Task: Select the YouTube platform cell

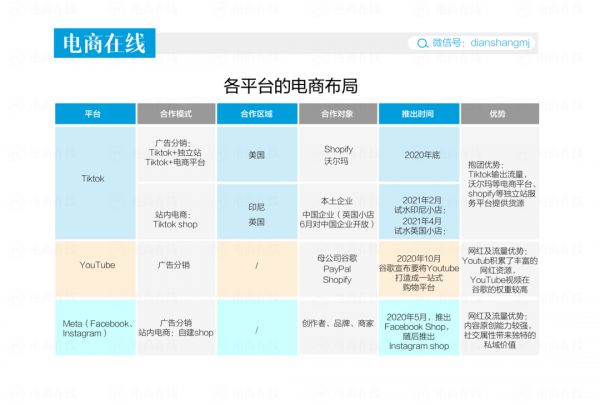Action: coord(93,265)
